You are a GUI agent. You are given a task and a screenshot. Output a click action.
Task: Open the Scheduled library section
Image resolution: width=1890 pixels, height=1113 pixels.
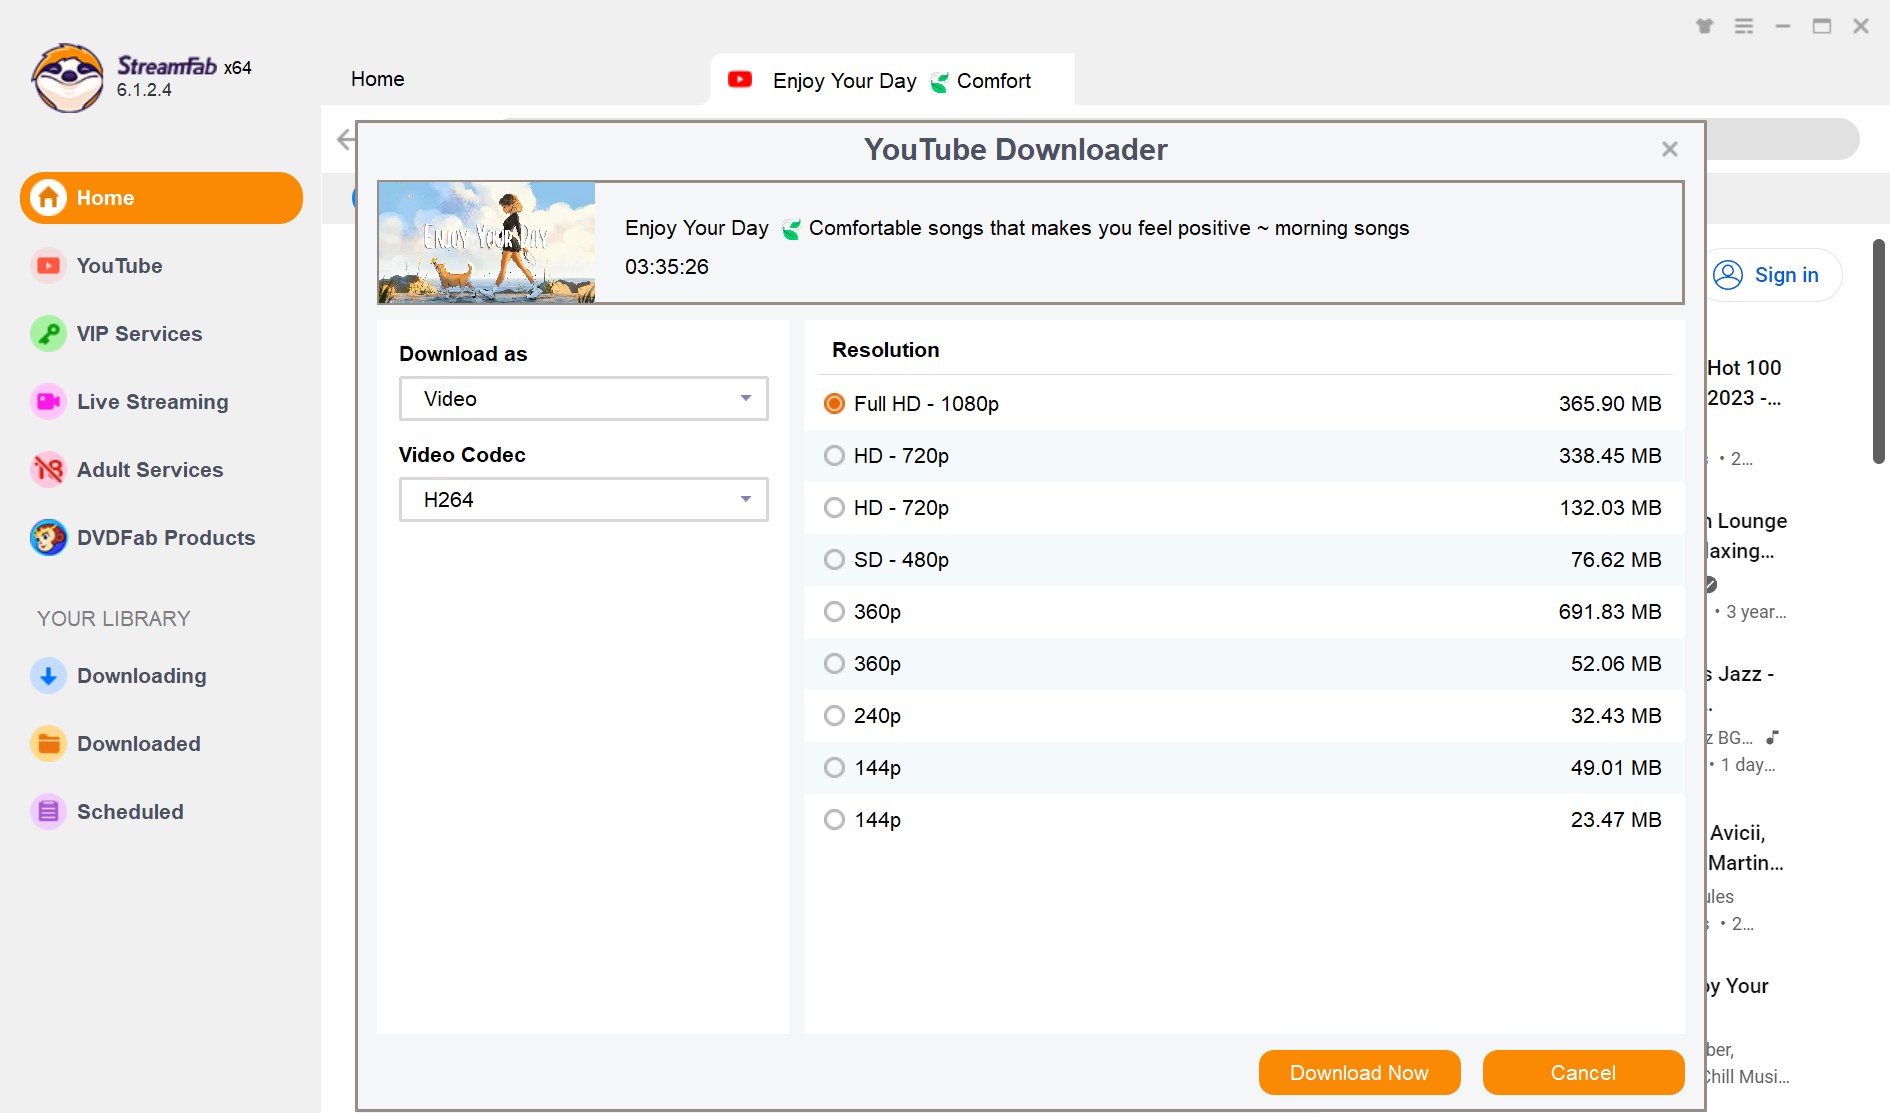tap(130, 812)
